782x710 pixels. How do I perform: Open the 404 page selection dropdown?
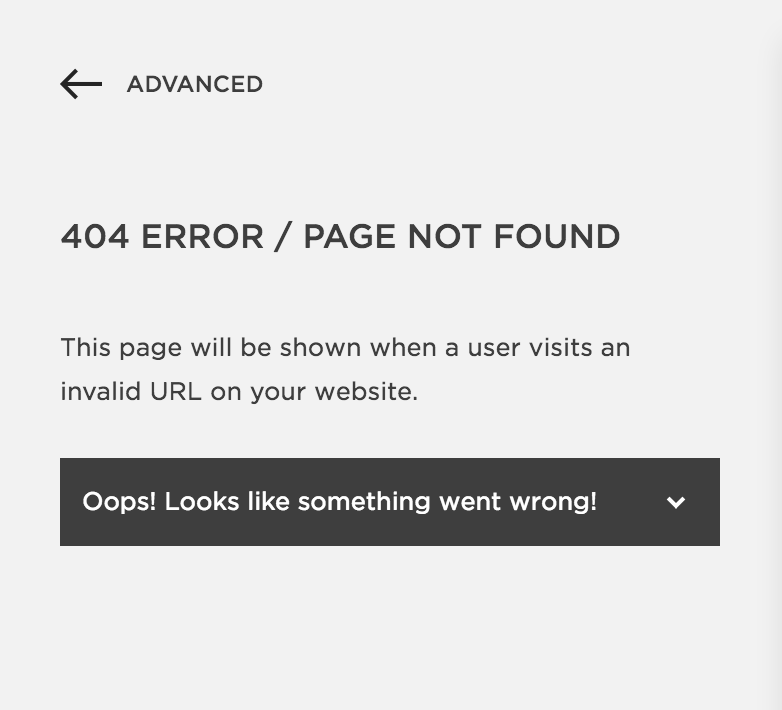pos(390,502)
